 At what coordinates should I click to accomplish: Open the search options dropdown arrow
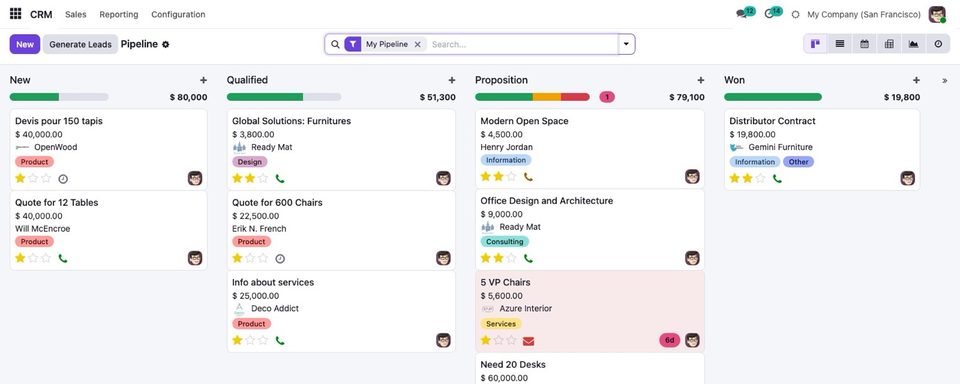[x=626, y=44]
